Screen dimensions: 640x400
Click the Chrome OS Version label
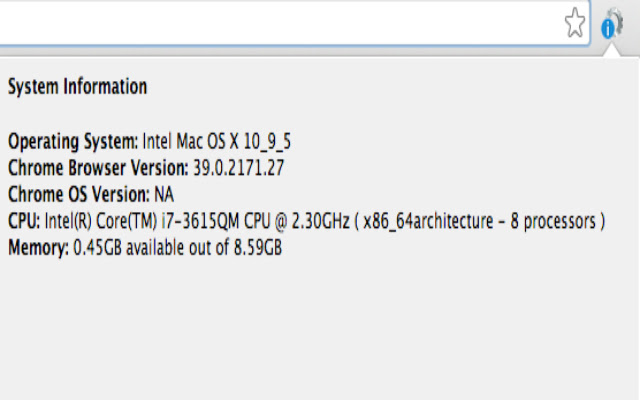point(78,194)
